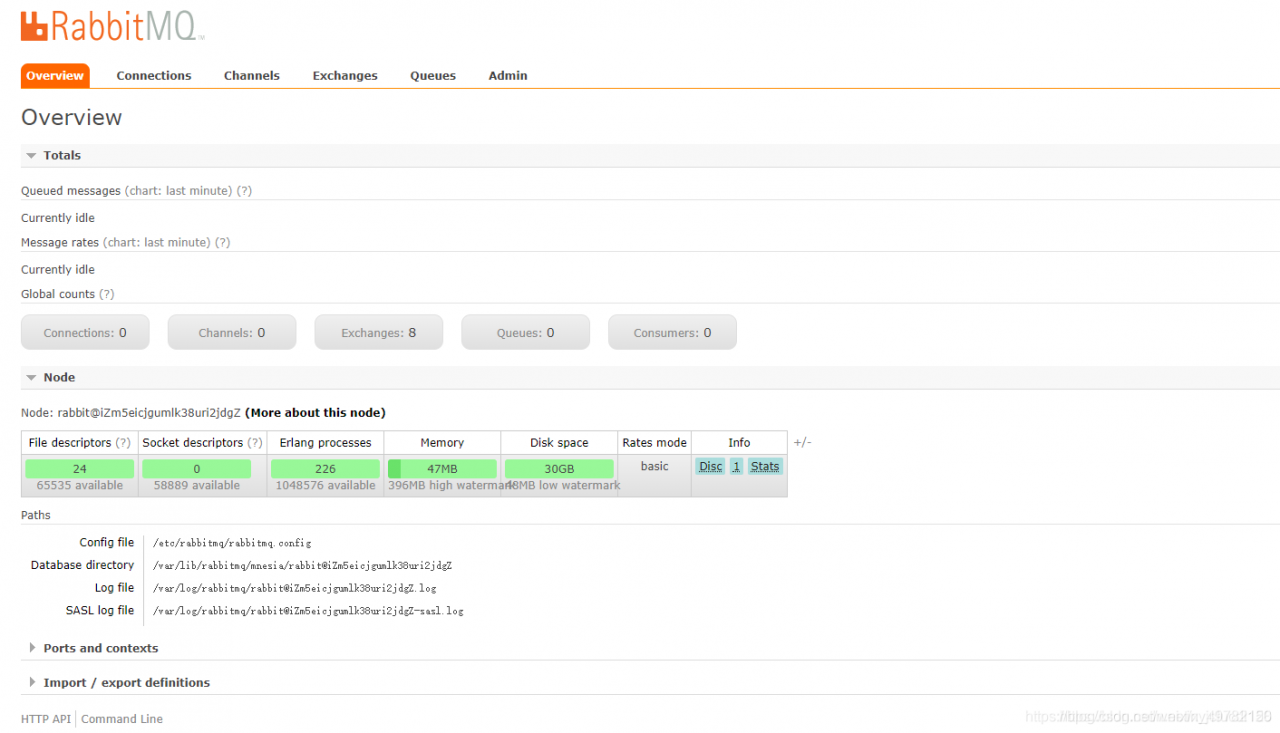The image size is (1280, 733).
Task: Click the +/- column toggle
Action: pyautogui.click(x=802, y=443)
